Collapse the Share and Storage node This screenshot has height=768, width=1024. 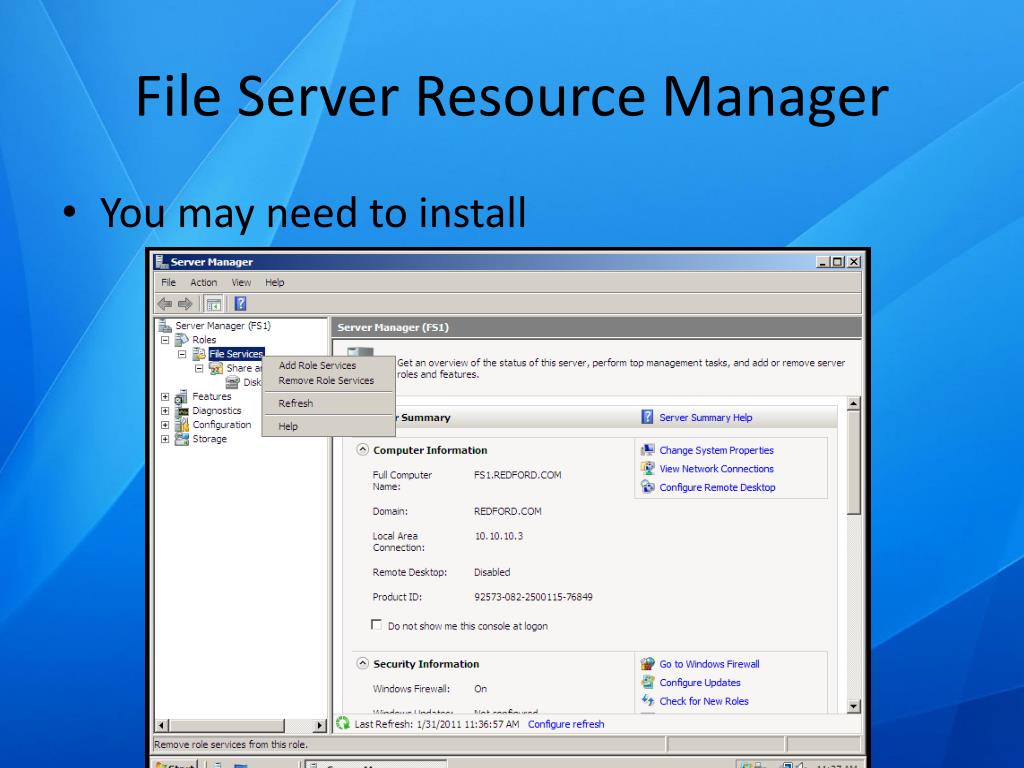point(199,368)
